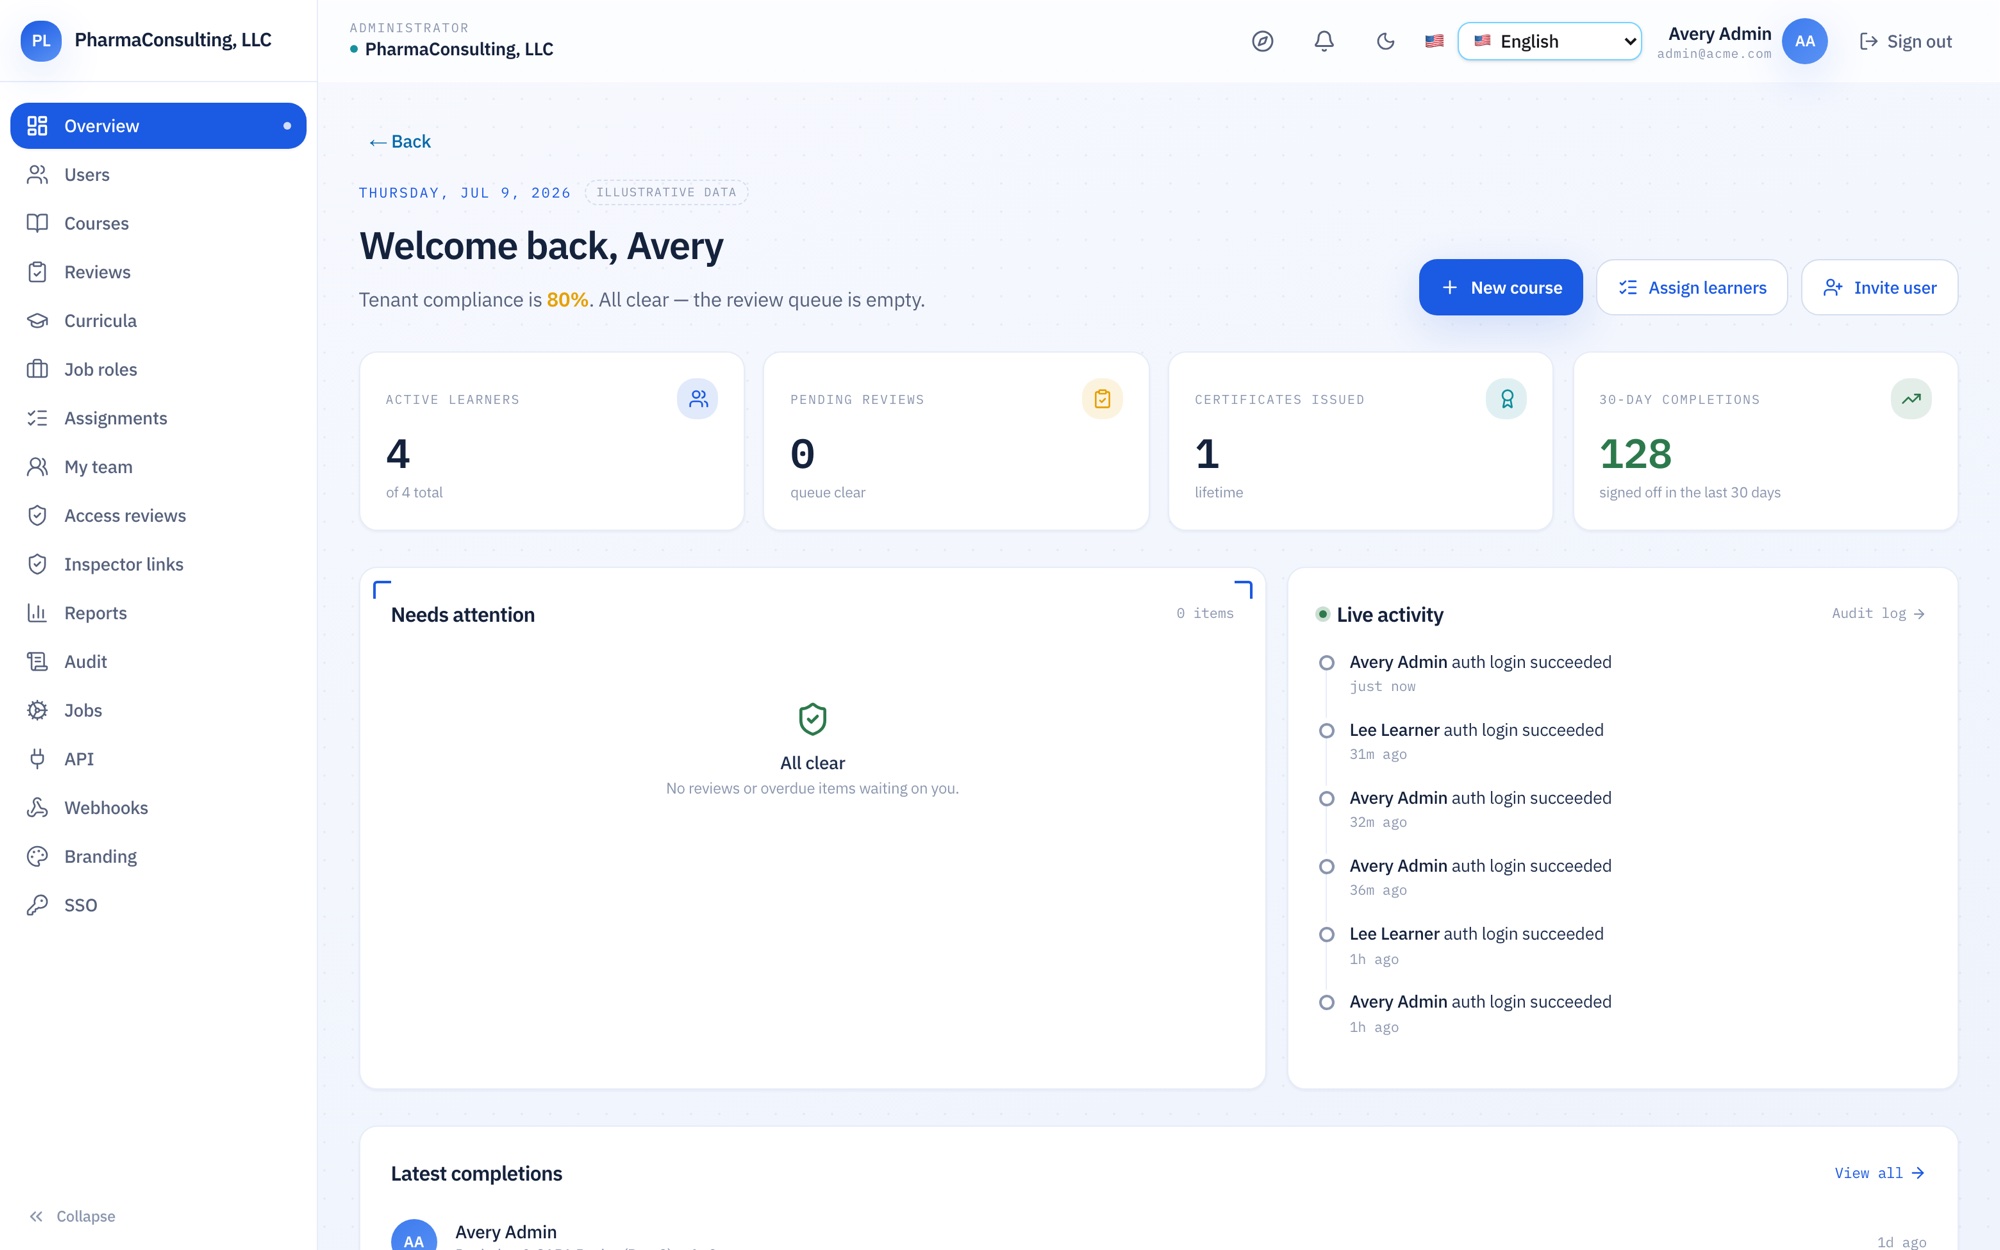Click the AA user avatar in header
Image resolution: width=2000 pixels, height=1250 pixels.
(1804, 41)
